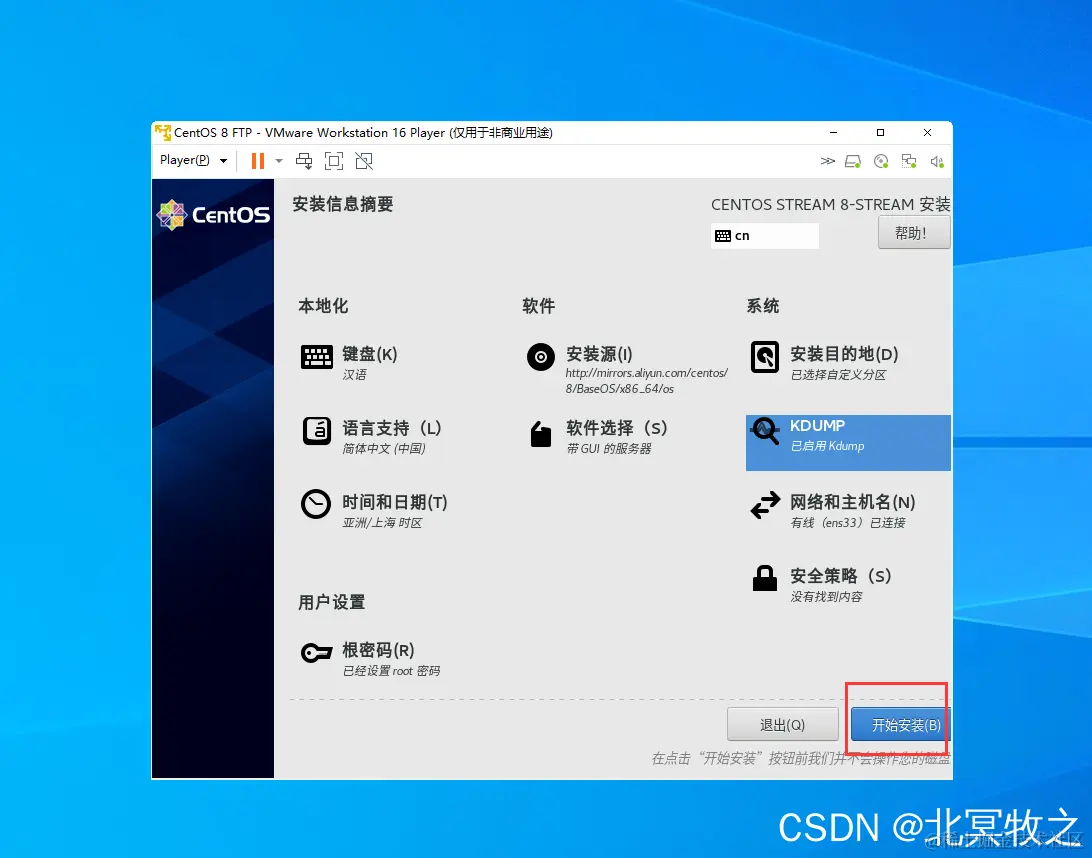Click Send Ctrl+Alt+Del toolbar icon

tap(304, 161)
